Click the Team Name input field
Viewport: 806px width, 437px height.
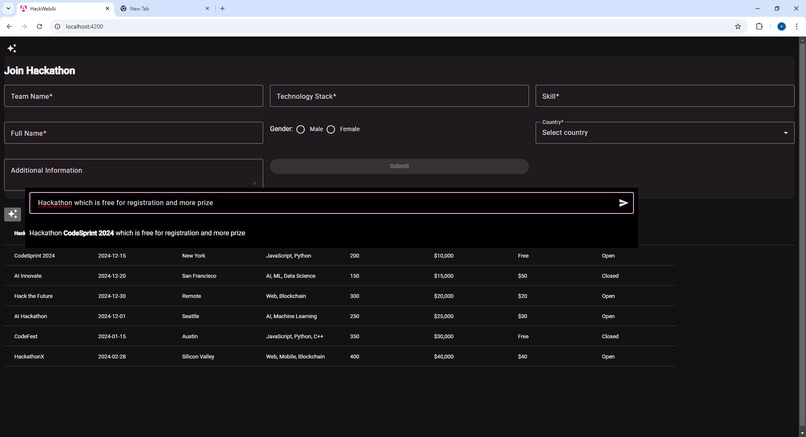[134, 96]
